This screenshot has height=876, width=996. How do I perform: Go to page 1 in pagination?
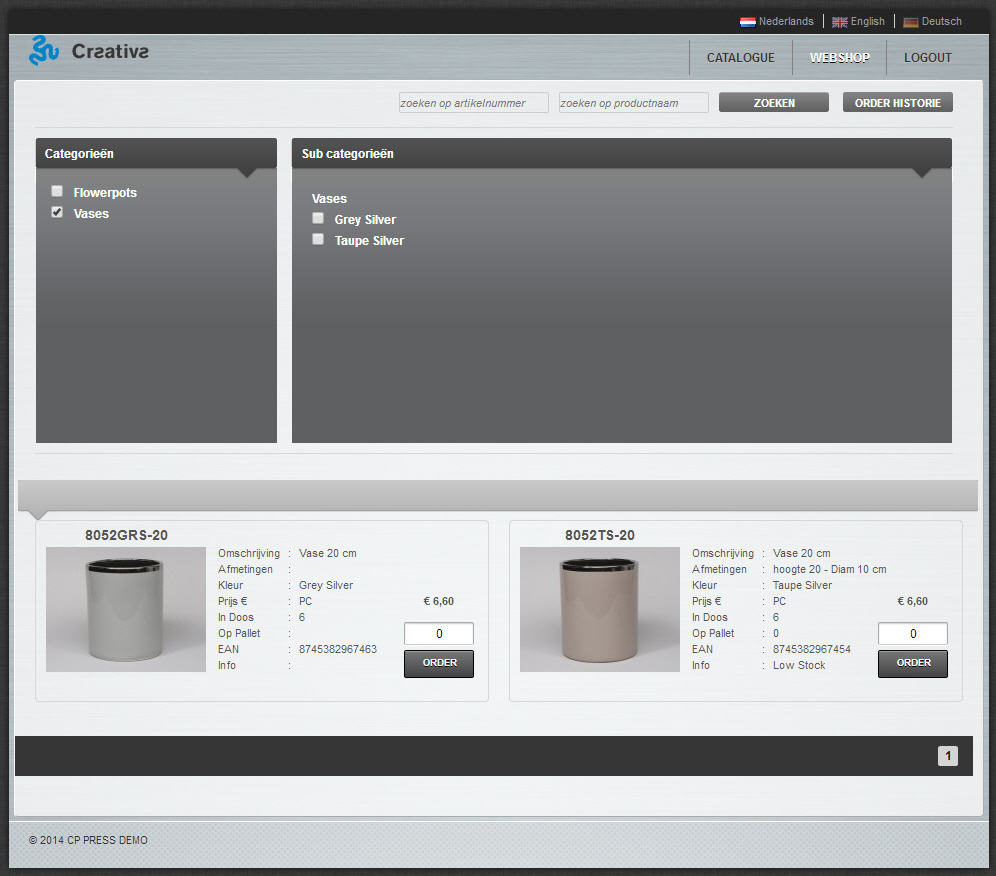[947, 756]
